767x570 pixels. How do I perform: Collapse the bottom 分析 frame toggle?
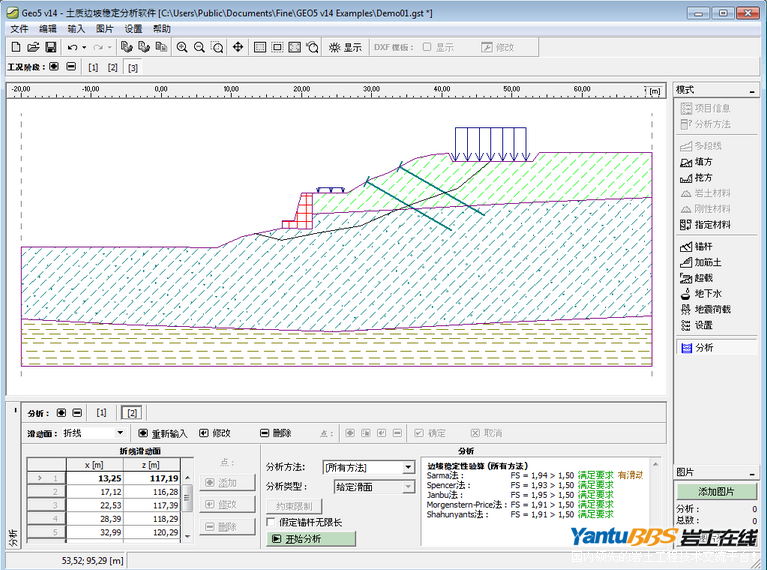(15, 410)
